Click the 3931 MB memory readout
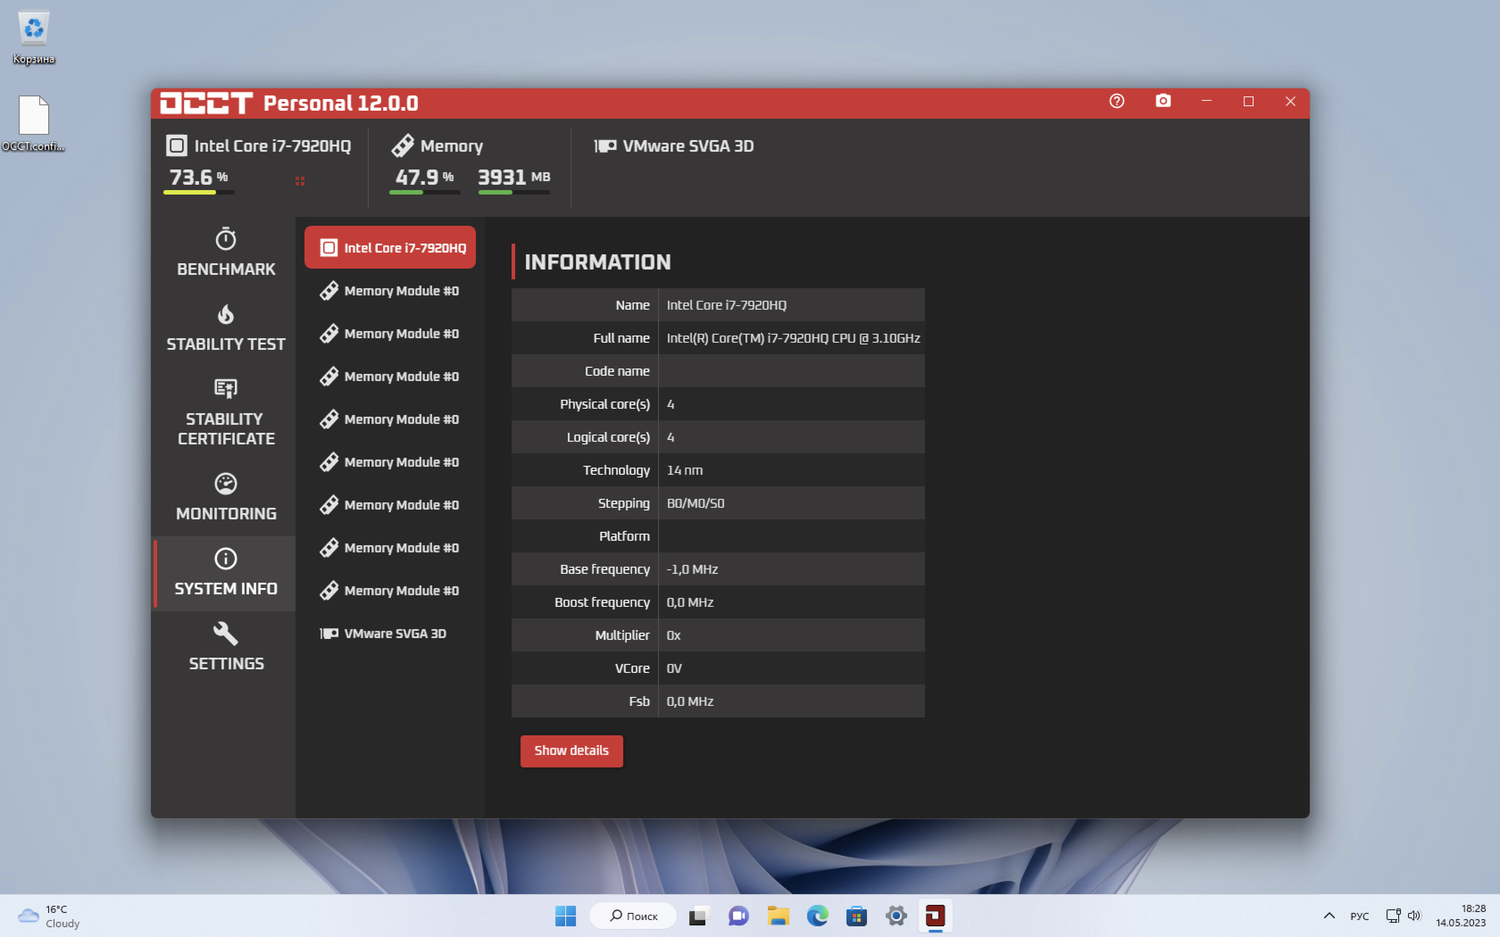This screenshot has height=937, width=1500. (x=514, y=177)
